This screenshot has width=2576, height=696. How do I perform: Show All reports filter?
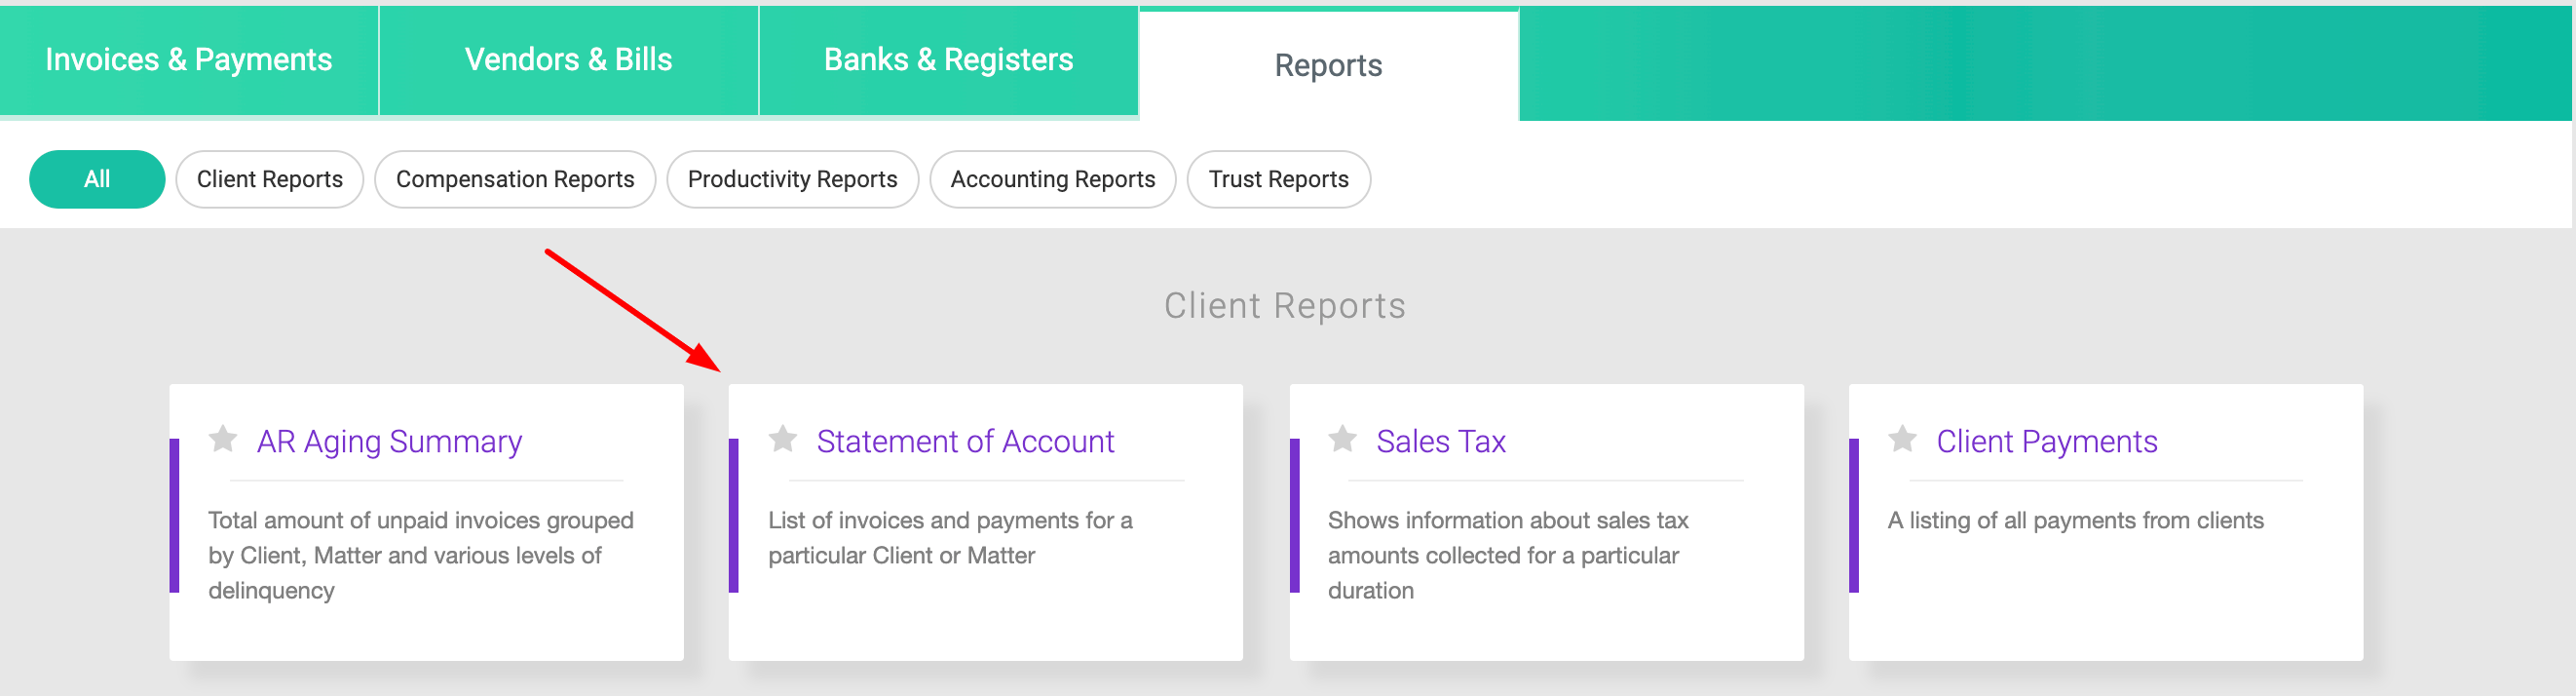point(97,179)
